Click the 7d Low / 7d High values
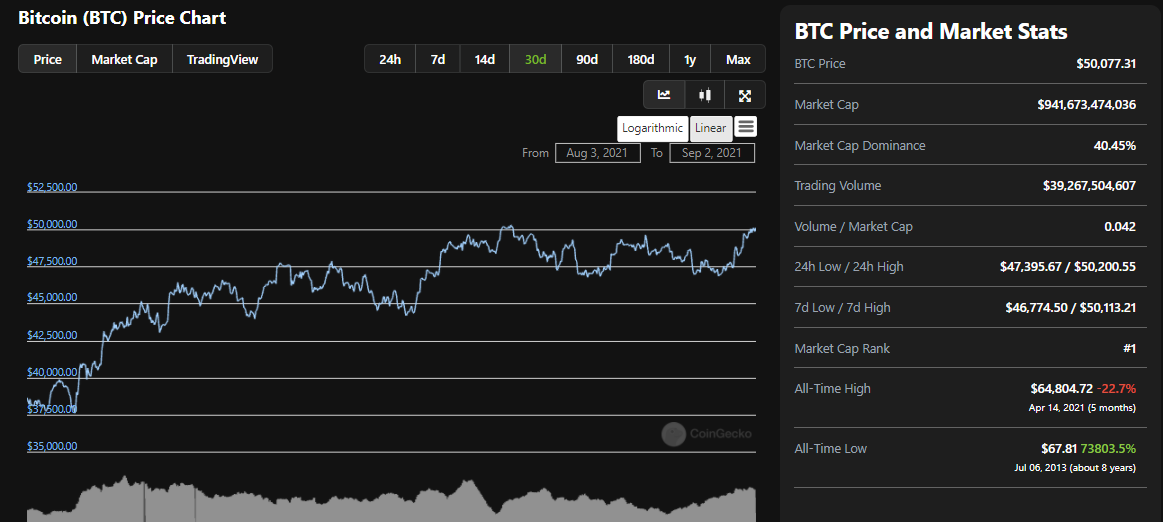Screen dimensions: 1163x522 point(1070,307)
